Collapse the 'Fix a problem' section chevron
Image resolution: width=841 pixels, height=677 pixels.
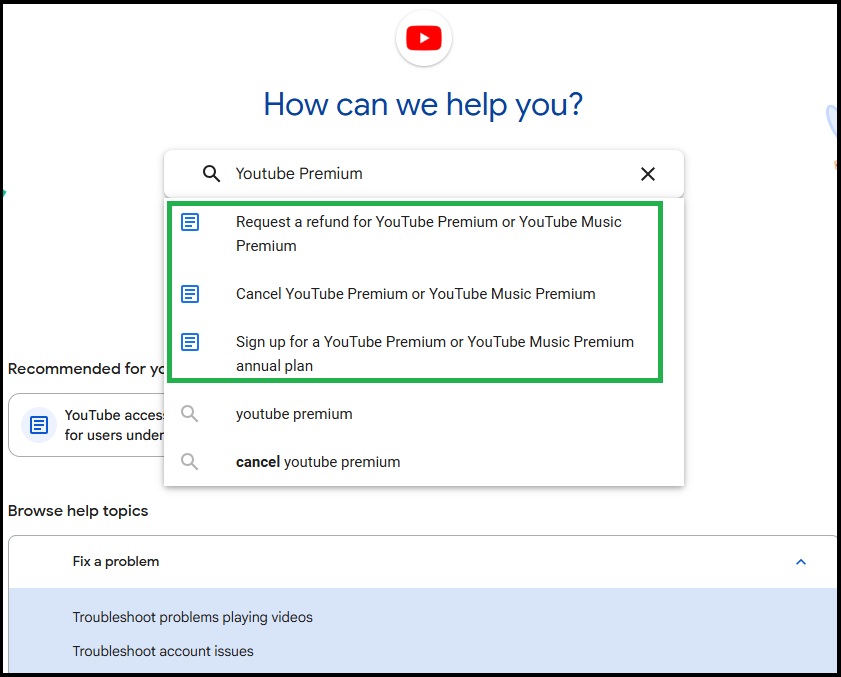pos(801,562)
